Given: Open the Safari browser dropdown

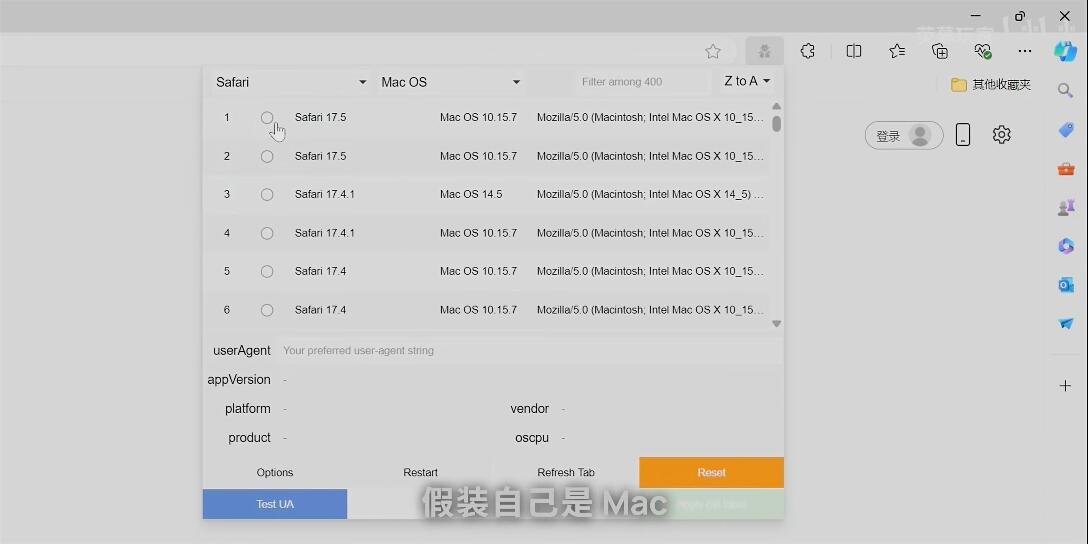Looking at the screenshot, I should [x=291, y=82].
